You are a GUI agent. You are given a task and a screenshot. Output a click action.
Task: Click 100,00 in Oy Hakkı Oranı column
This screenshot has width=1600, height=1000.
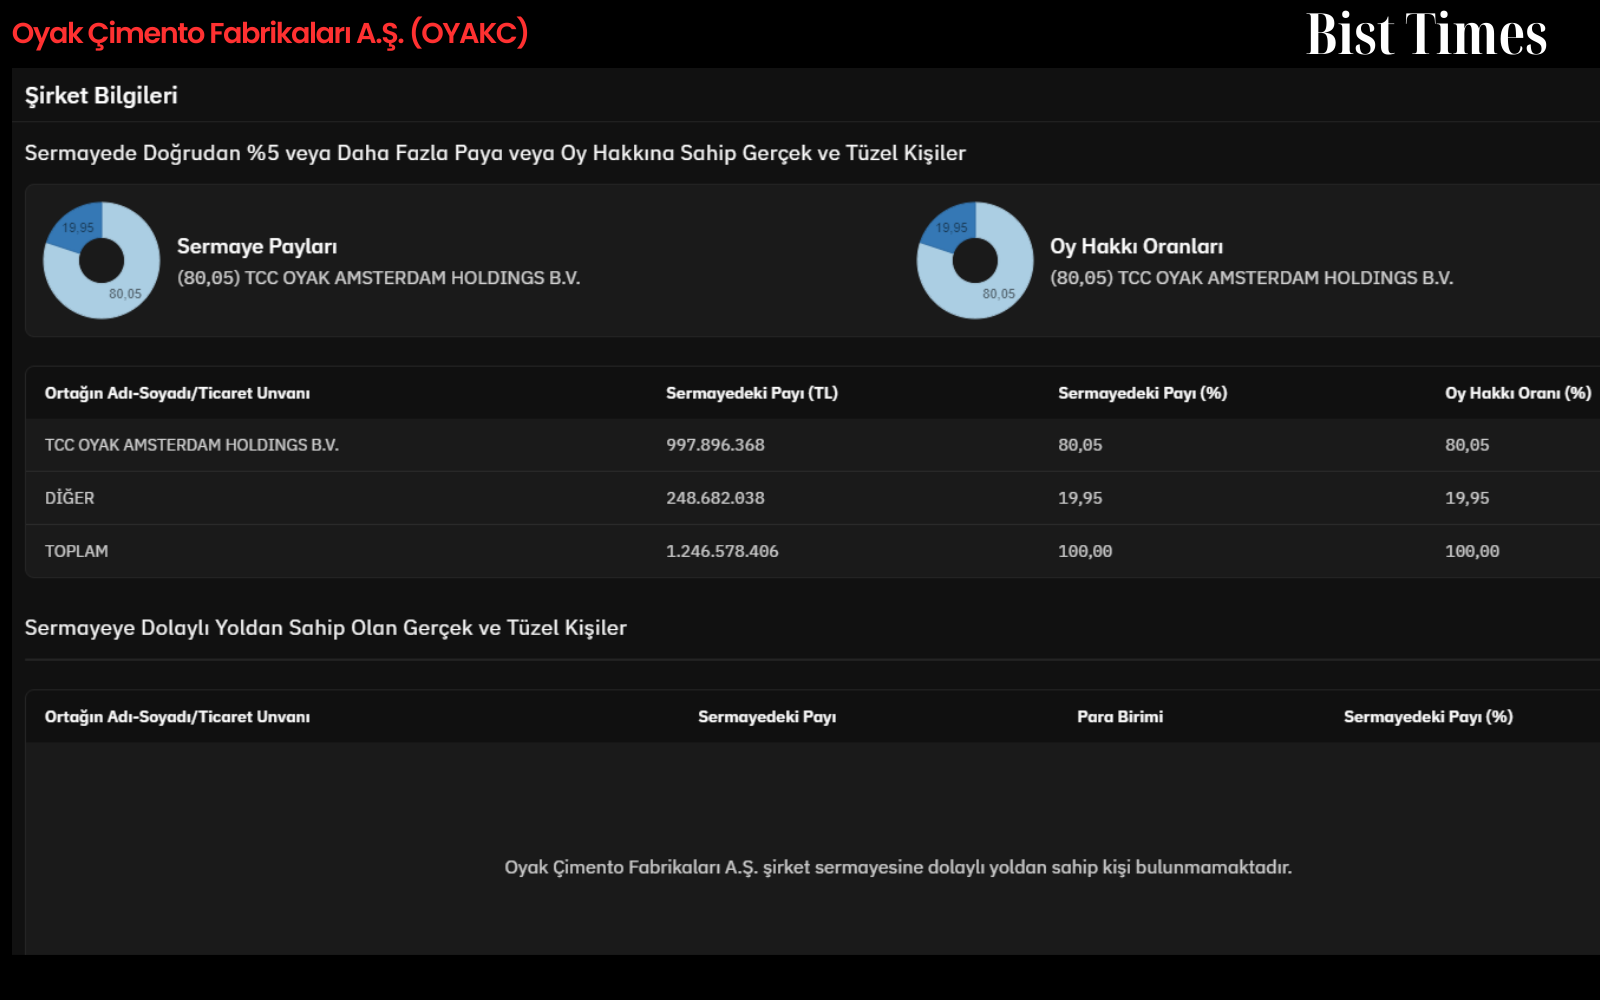tap(1472, 551)
